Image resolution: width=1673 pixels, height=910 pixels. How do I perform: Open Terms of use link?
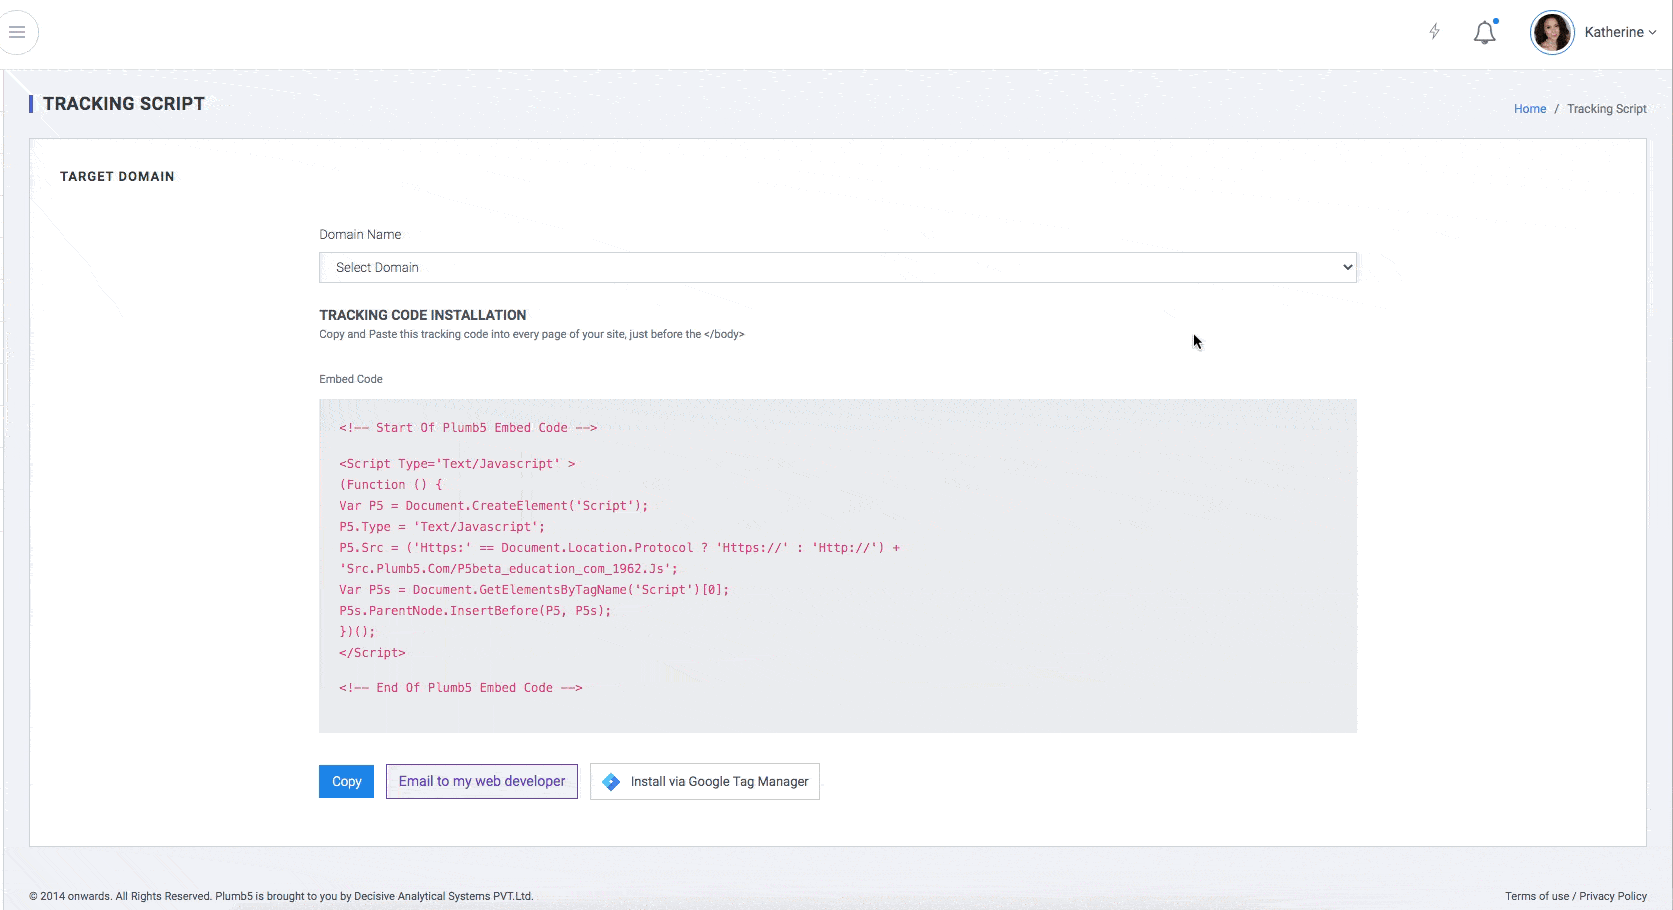(x=1537, y=896)
